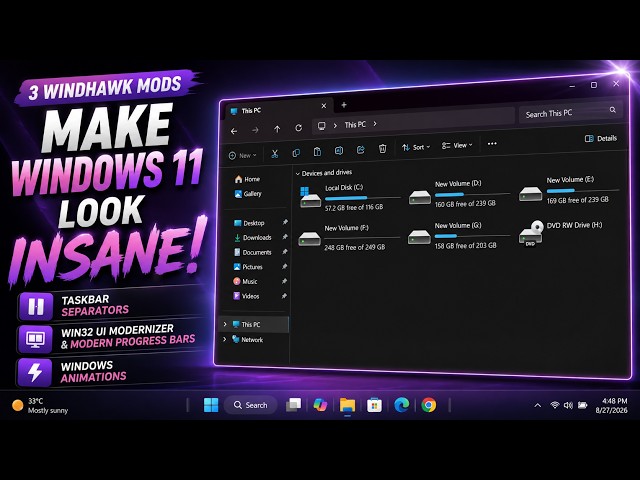Open Downloads folder in sidebar

[253, 238]
